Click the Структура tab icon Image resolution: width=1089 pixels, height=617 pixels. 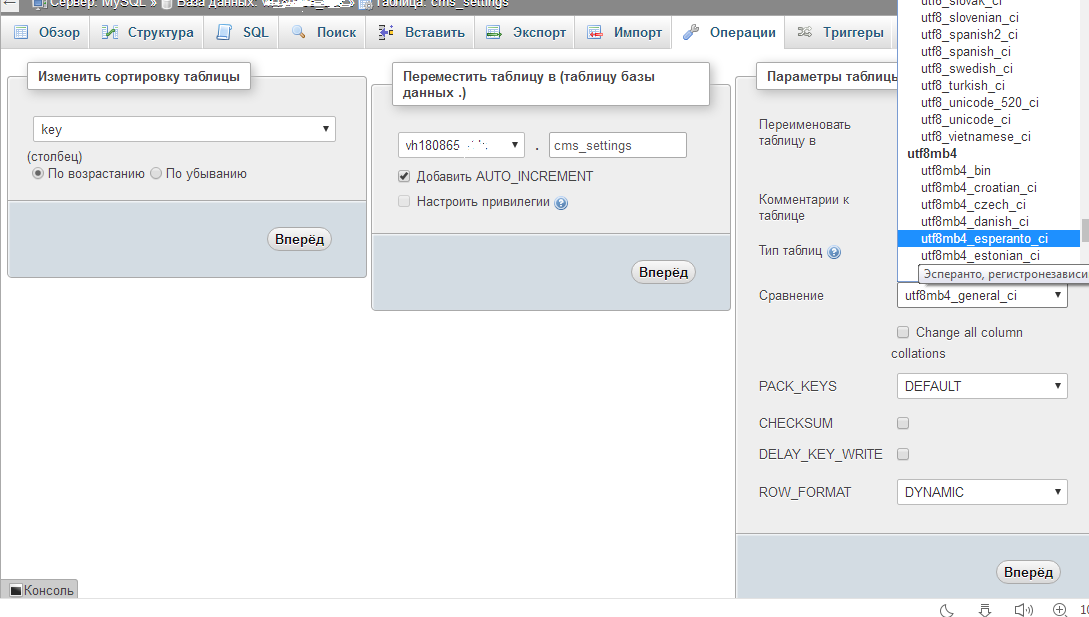tap(110, 32)
